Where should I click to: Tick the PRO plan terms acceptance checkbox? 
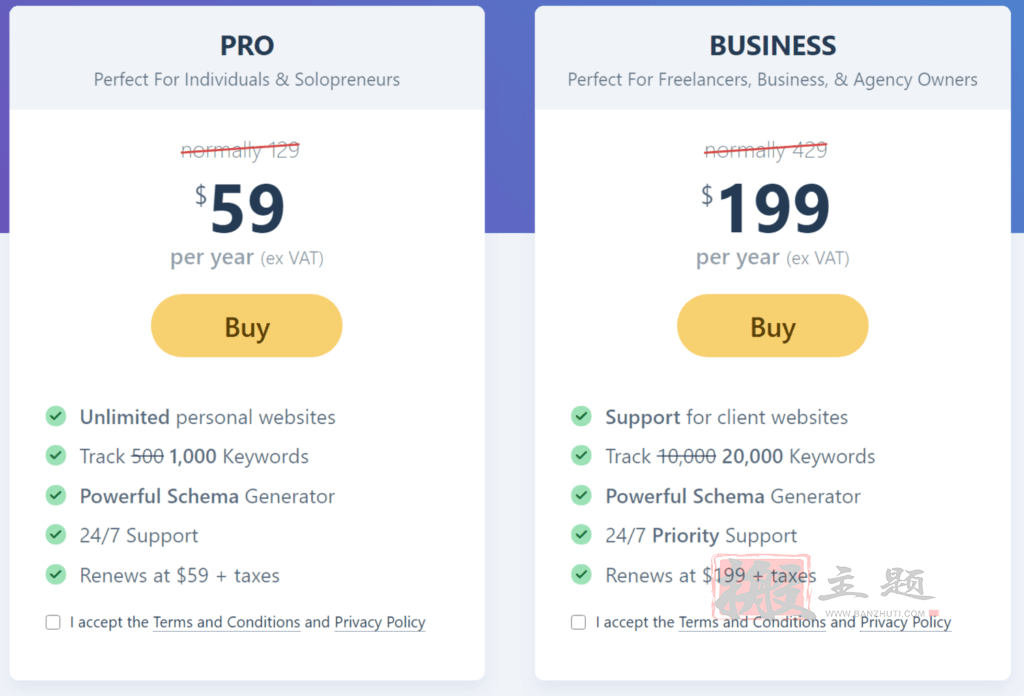click(x=53, y=622)
